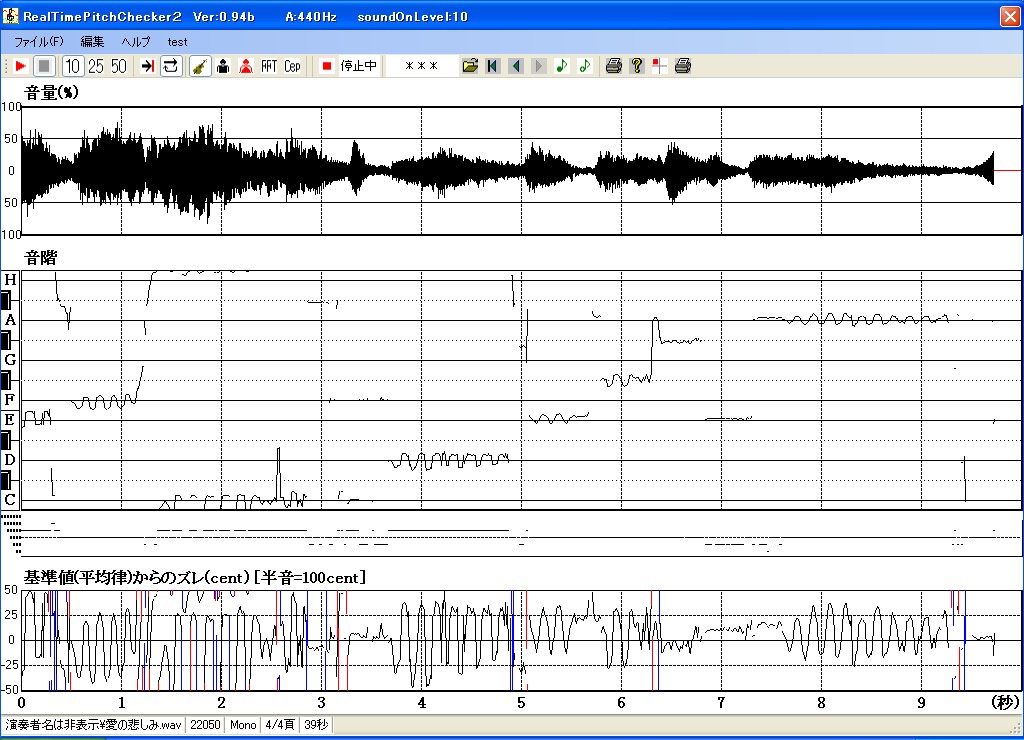Screen dimensions: 1024x740
Task: Click the A note key label
Action: pos(10,320)
